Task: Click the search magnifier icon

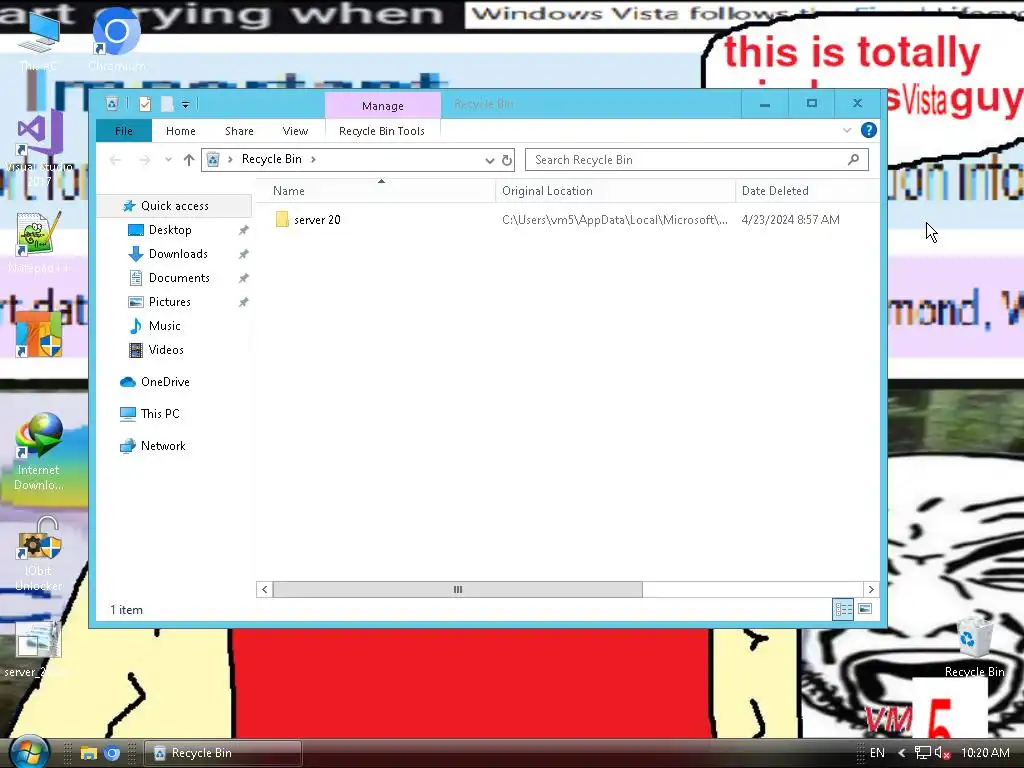Action: point(853,159)
